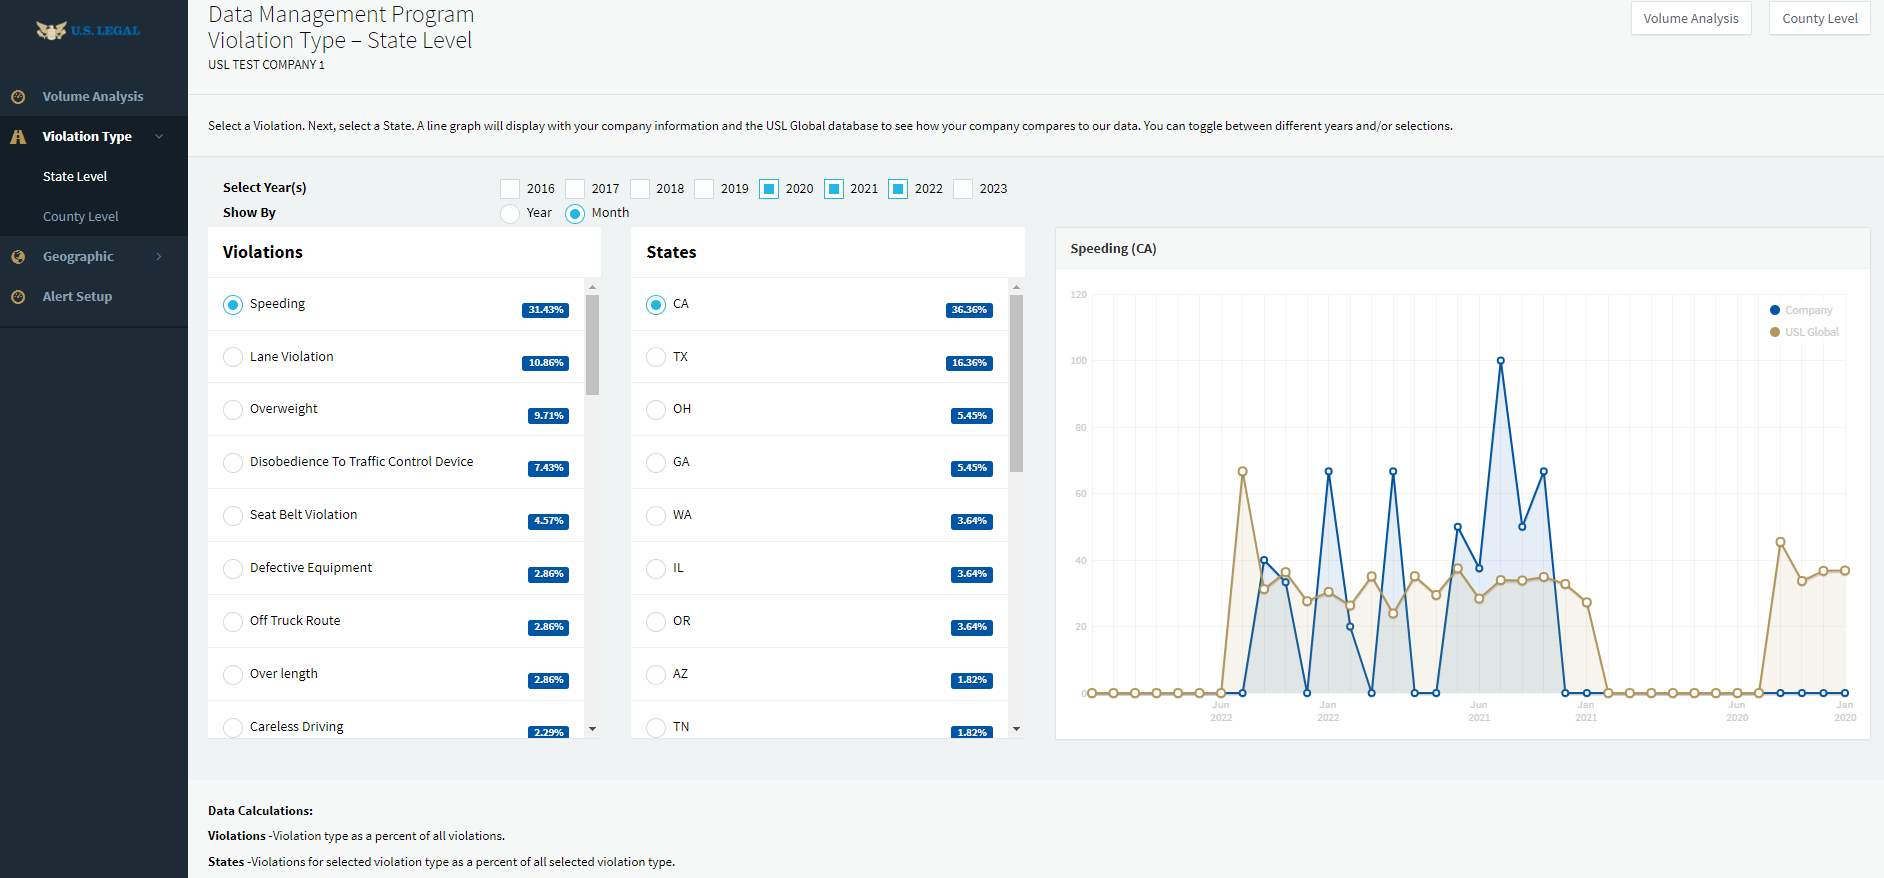Image resolution: width=1884 pixels, height=878 pixels.
Task: Click the Speeding 31.43% badge
Action: (546, 310)
